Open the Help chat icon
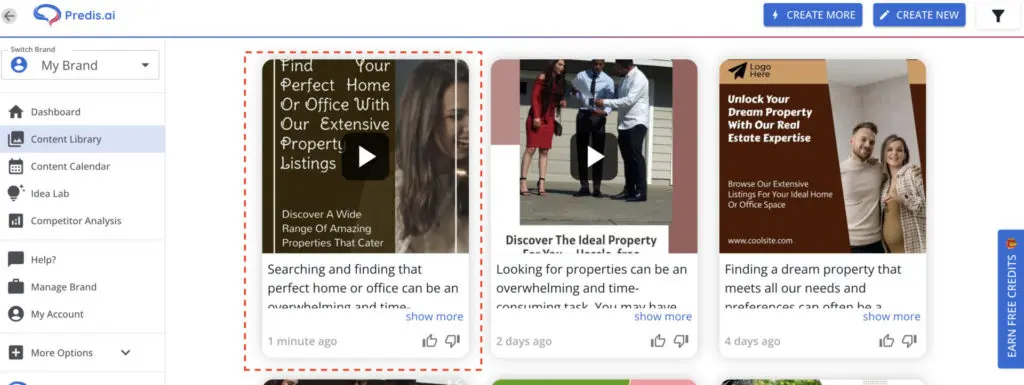The width and height of the screenshot is (1024, 385). [x=16, y=259]
